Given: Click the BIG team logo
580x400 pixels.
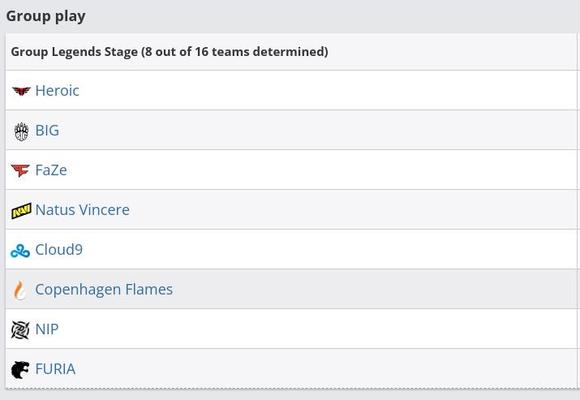Looking at the screenshot, I should coord(21,132).
